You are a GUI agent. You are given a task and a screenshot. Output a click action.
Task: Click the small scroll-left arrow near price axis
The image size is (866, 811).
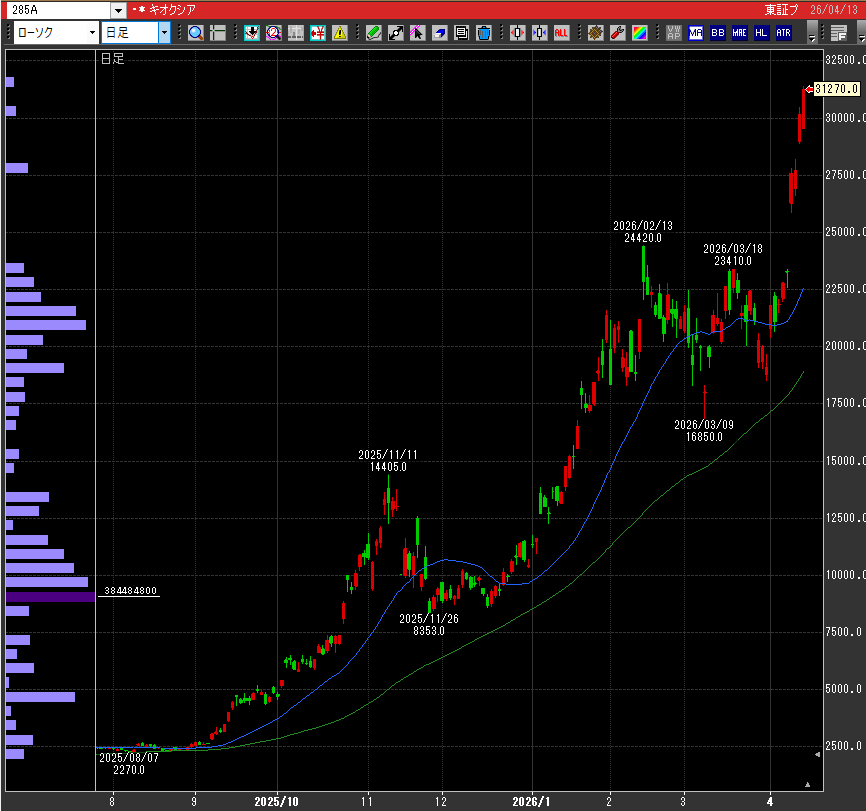point(817,755)
